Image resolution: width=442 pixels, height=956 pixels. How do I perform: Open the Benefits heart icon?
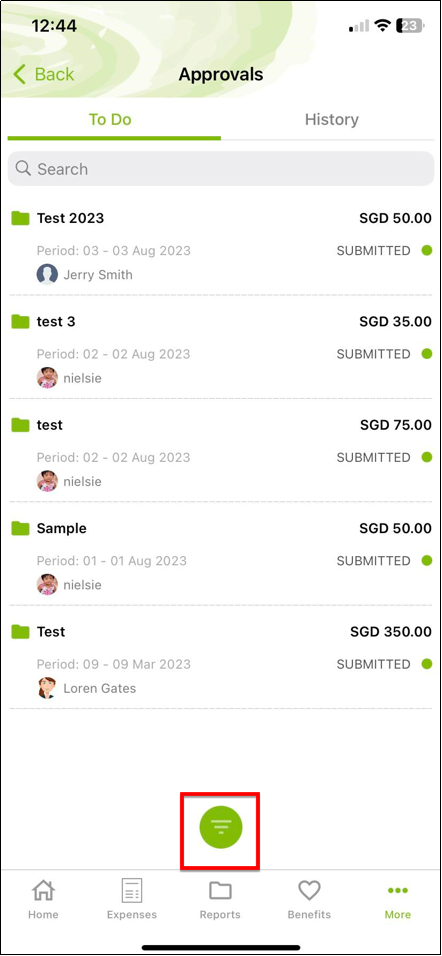tap(309, 891)
